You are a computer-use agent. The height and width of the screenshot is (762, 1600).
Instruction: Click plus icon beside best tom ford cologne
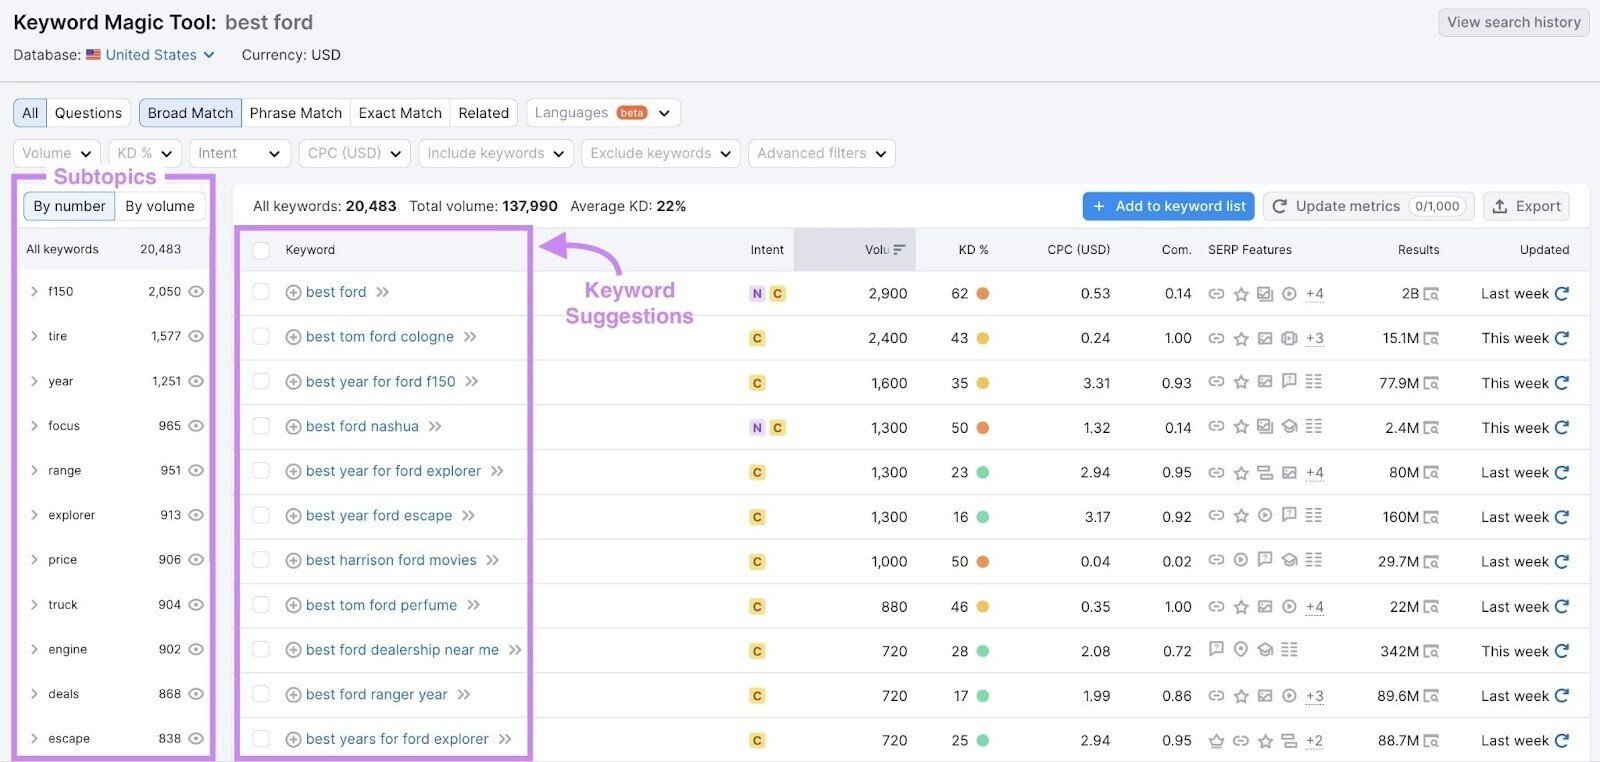point(293,337)
